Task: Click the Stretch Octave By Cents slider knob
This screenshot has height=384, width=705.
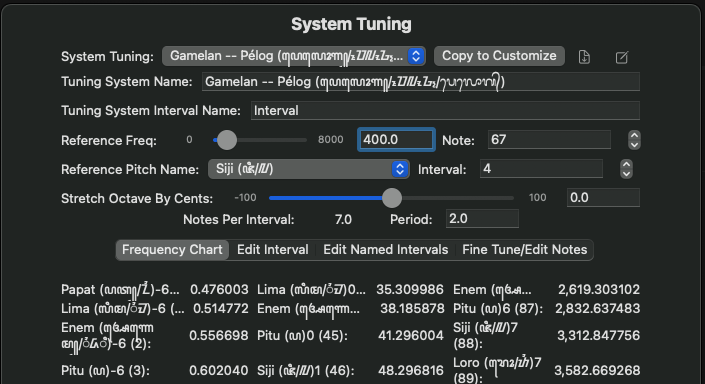Action: click(392, 198)
